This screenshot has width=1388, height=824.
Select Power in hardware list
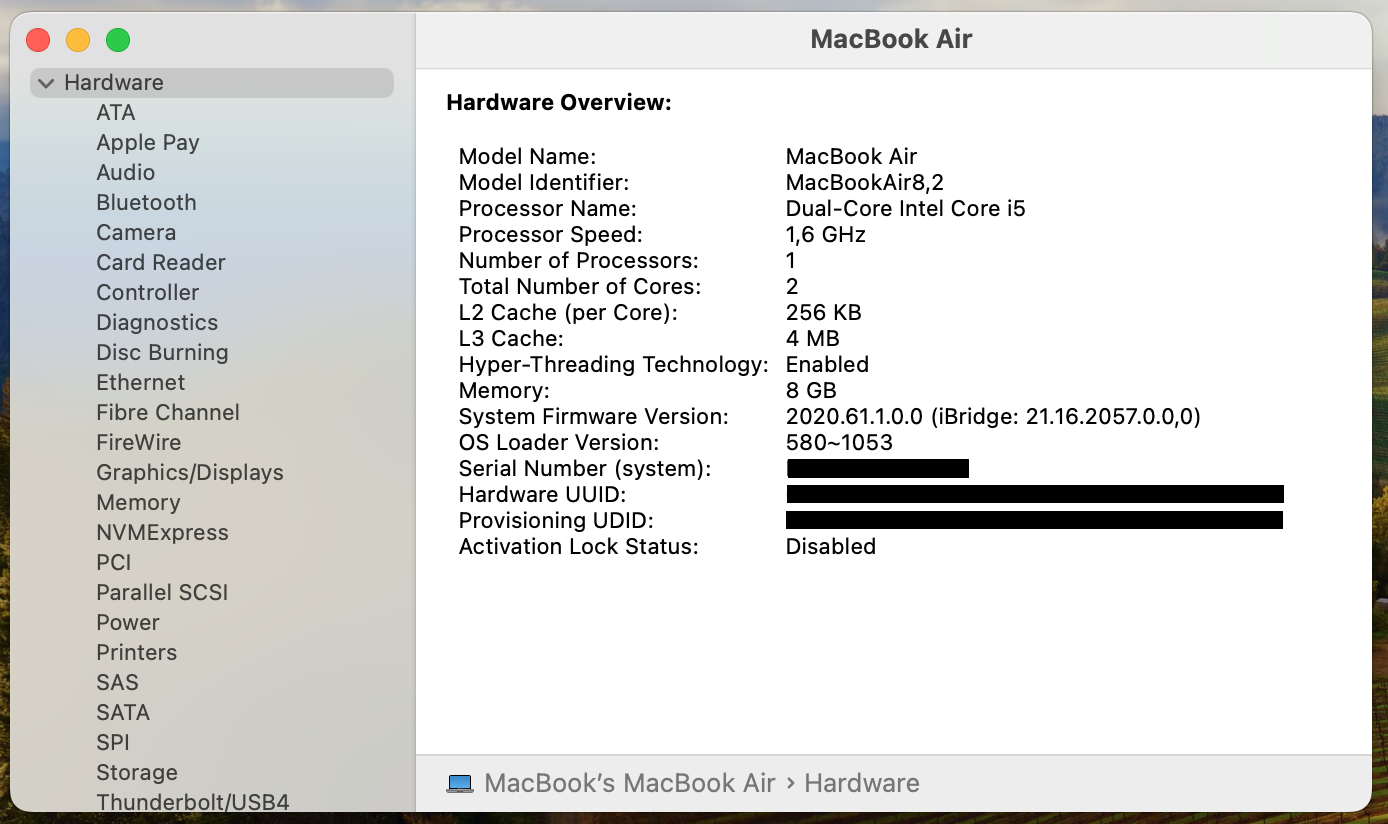tap(128, 623)
